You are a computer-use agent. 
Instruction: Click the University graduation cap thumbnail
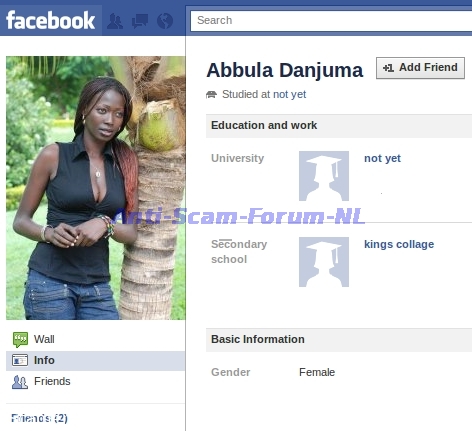(x=324, y=176)
